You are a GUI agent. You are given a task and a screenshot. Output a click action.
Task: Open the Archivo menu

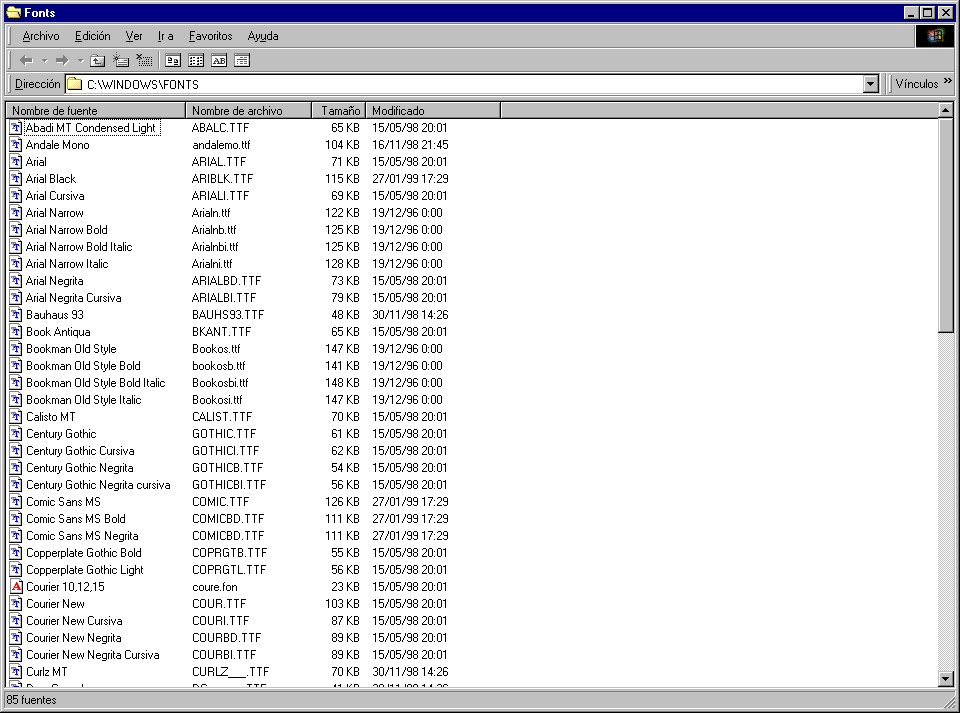click(41, 36)
